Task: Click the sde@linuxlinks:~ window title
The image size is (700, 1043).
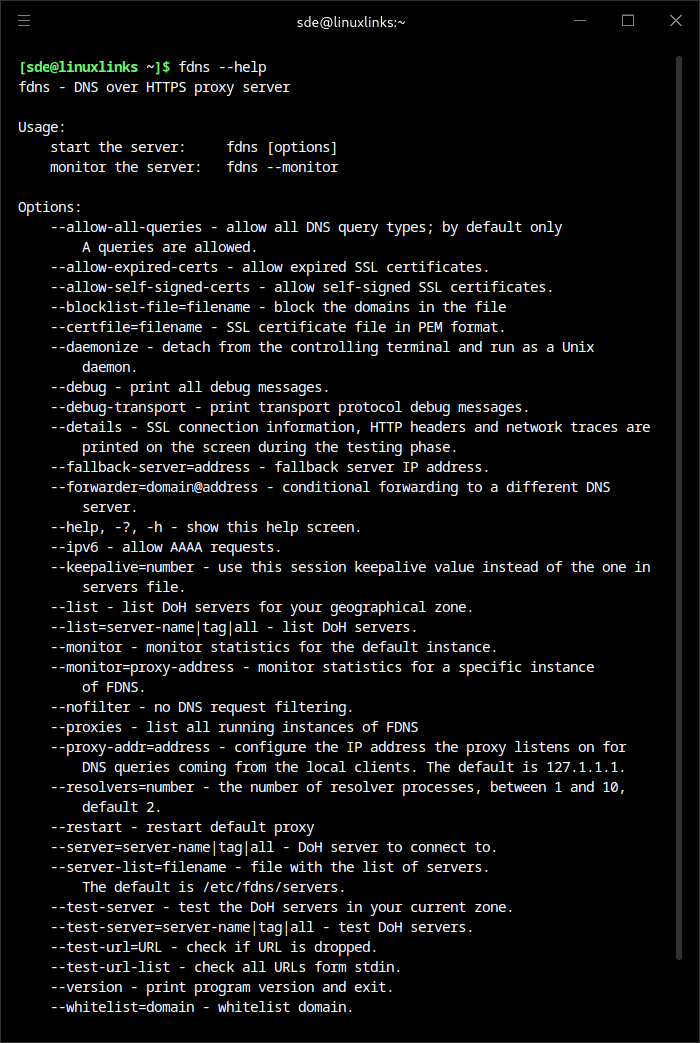Action: pos(351,22)
